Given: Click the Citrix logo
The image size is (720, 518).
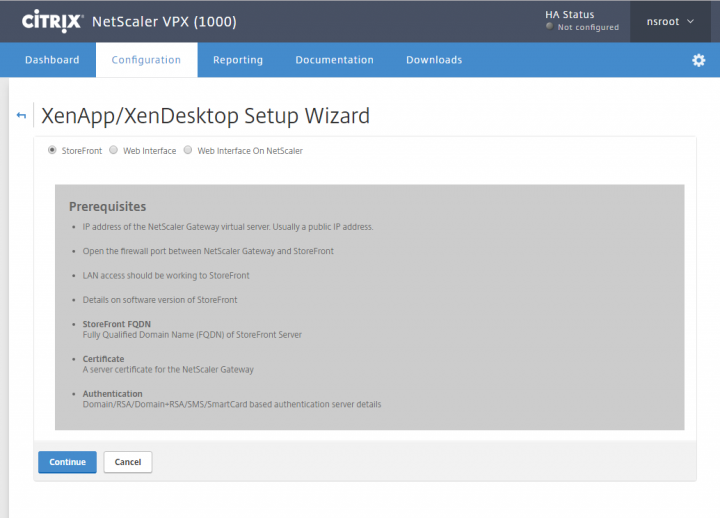Looking at the screenshot, I should (x=51, y=21).
